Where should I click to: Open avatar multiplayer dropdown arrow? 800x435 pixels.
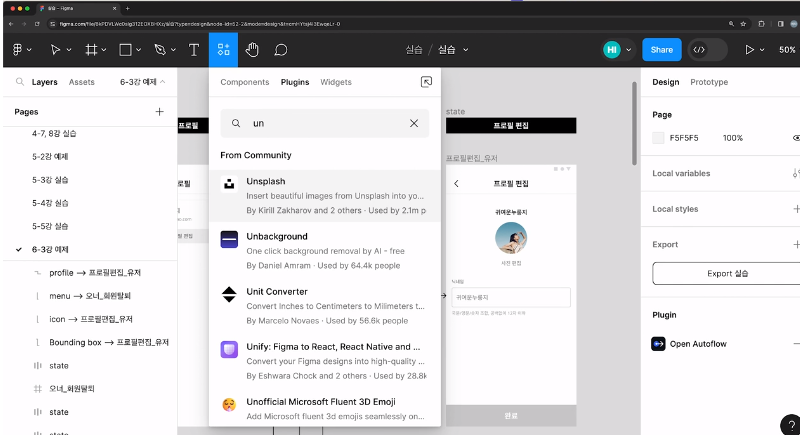[x=629, y=50]
